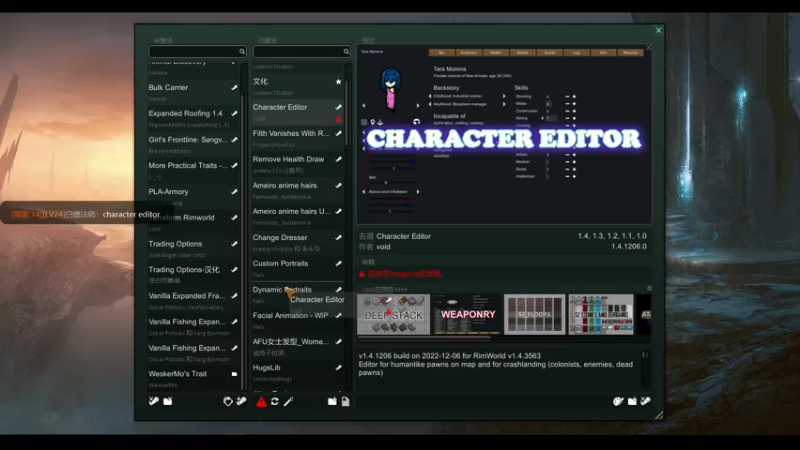The height and width of the screenshot is (450, 800).
Task: Select Character Editor in the active list
Action: [297, 112]
